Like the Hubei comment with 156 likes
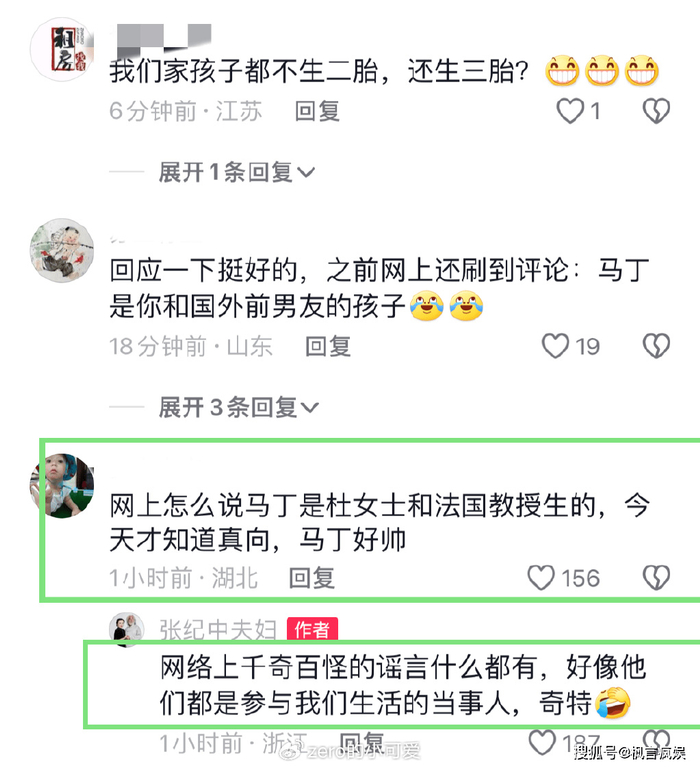 click(541, 578)
